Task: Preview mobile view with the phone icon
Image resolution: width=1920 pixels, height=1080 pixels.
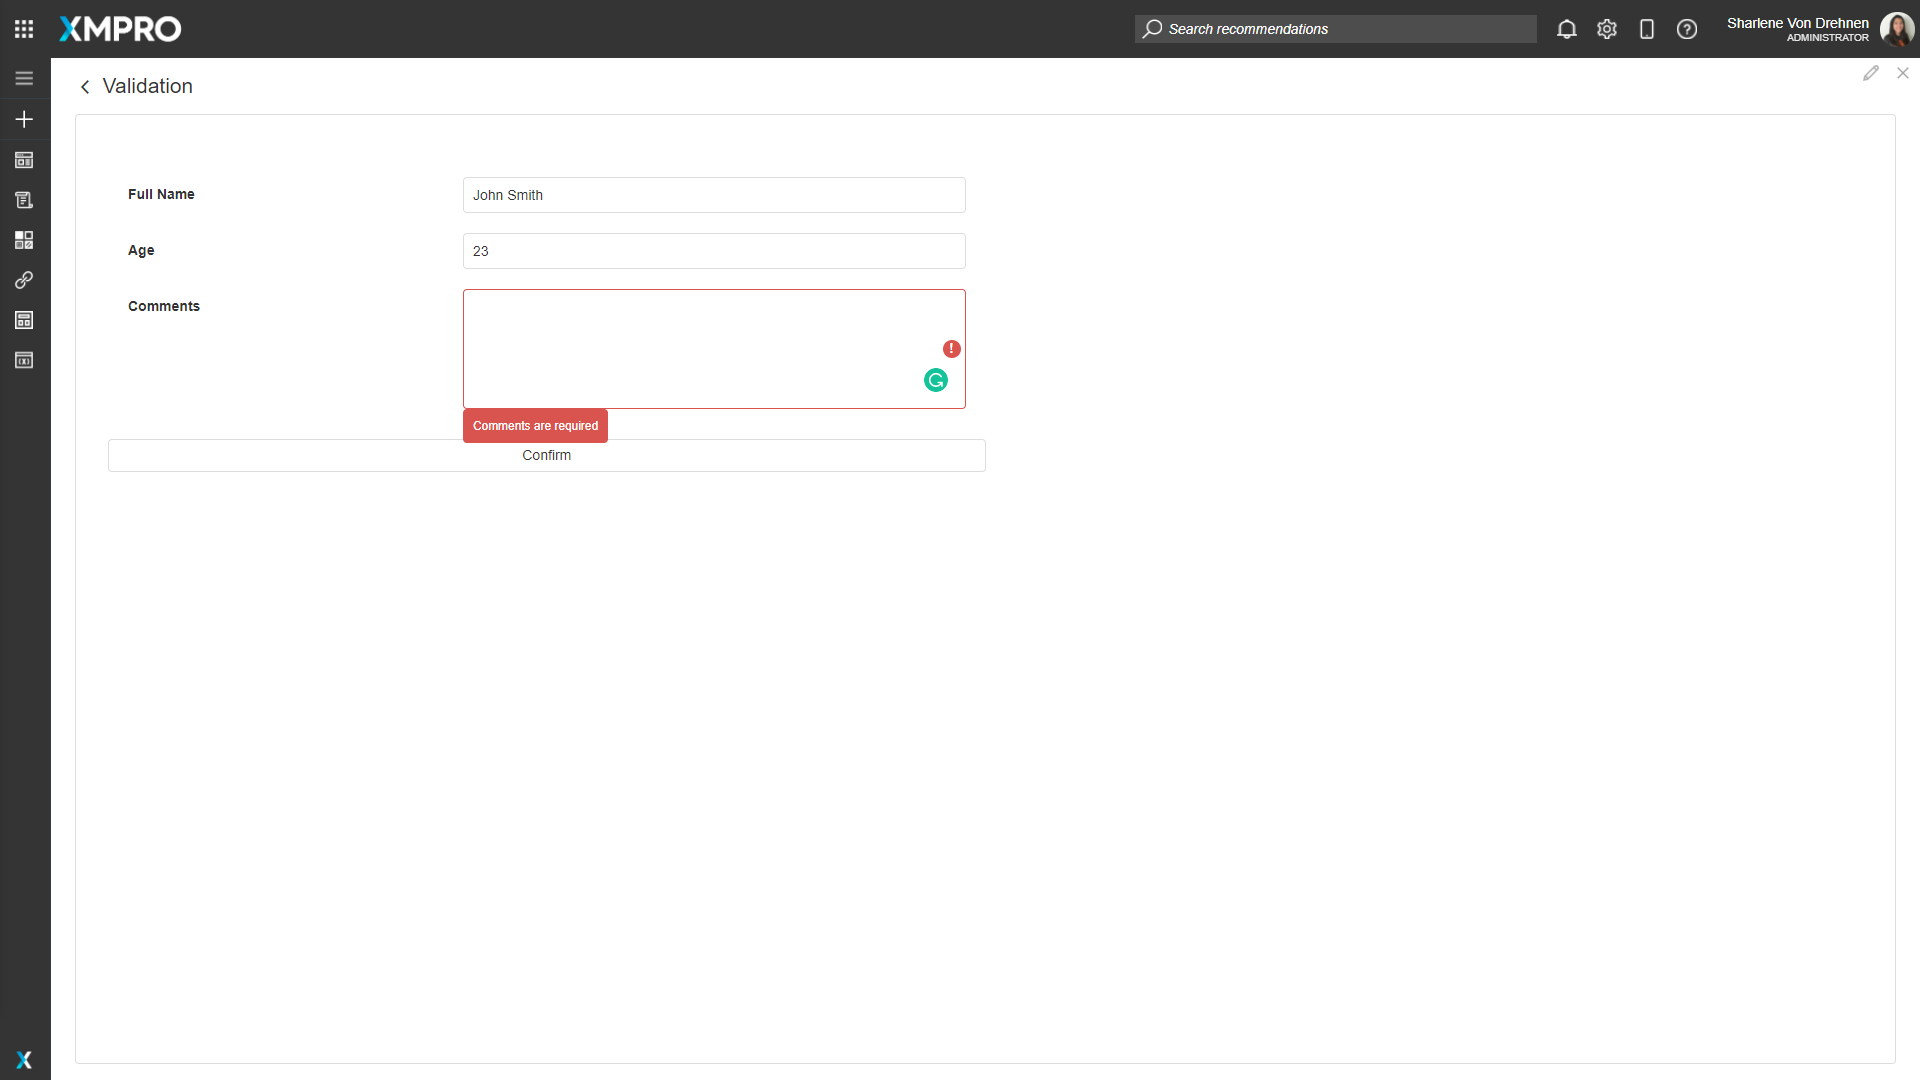Action: click(1647, 29)
